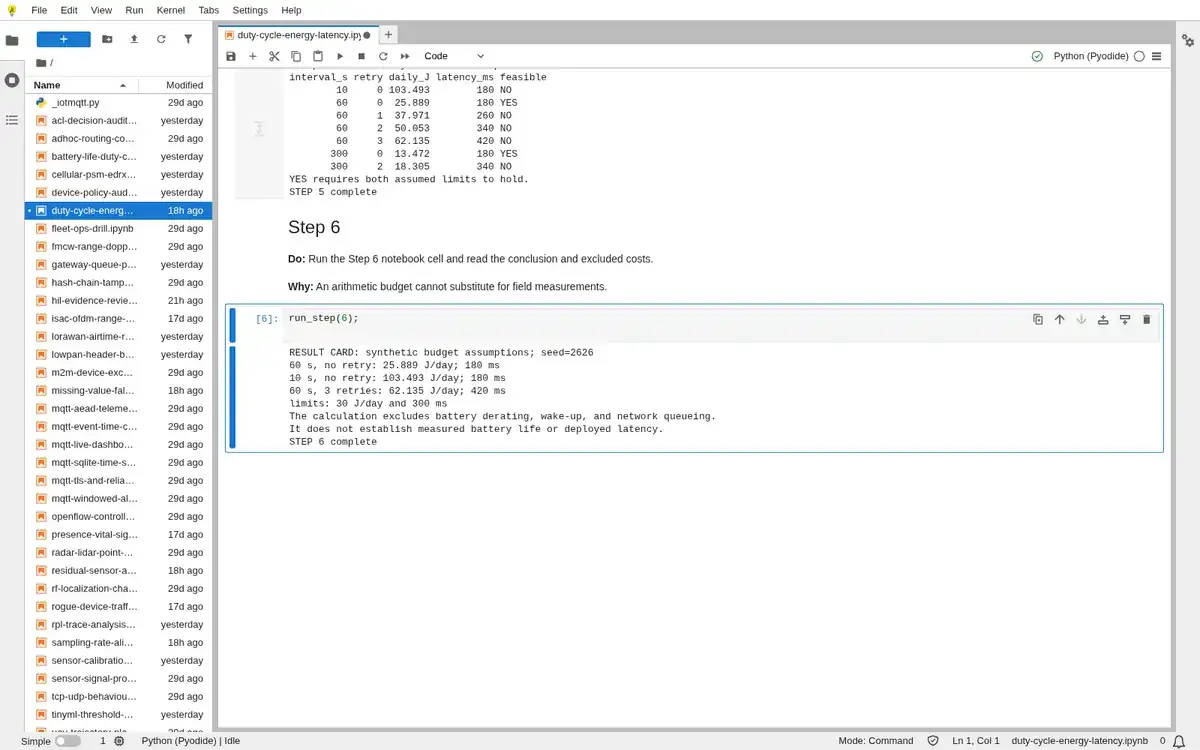Viewport: 1200px width, 750px height.
Task: Refresh the file browser list
Action: tap(161, 39)
